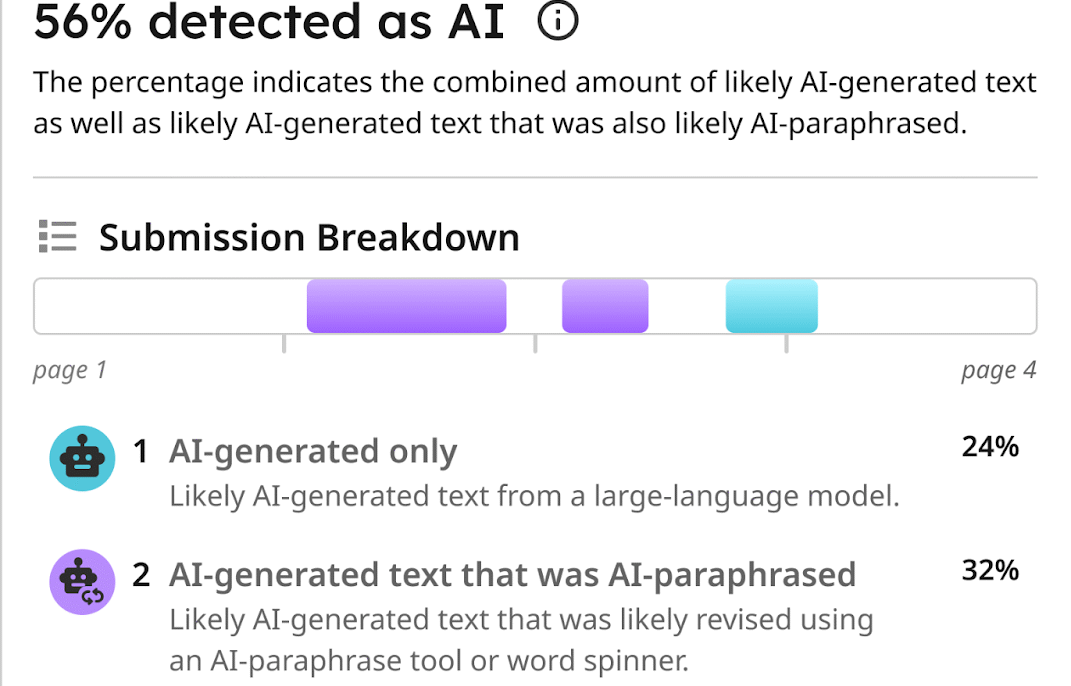Image resolution: width=1071 pixels, height=686 pixels.
Task: Select the cyan highlighted segment in the bar
Action: (x=771, y=306)
